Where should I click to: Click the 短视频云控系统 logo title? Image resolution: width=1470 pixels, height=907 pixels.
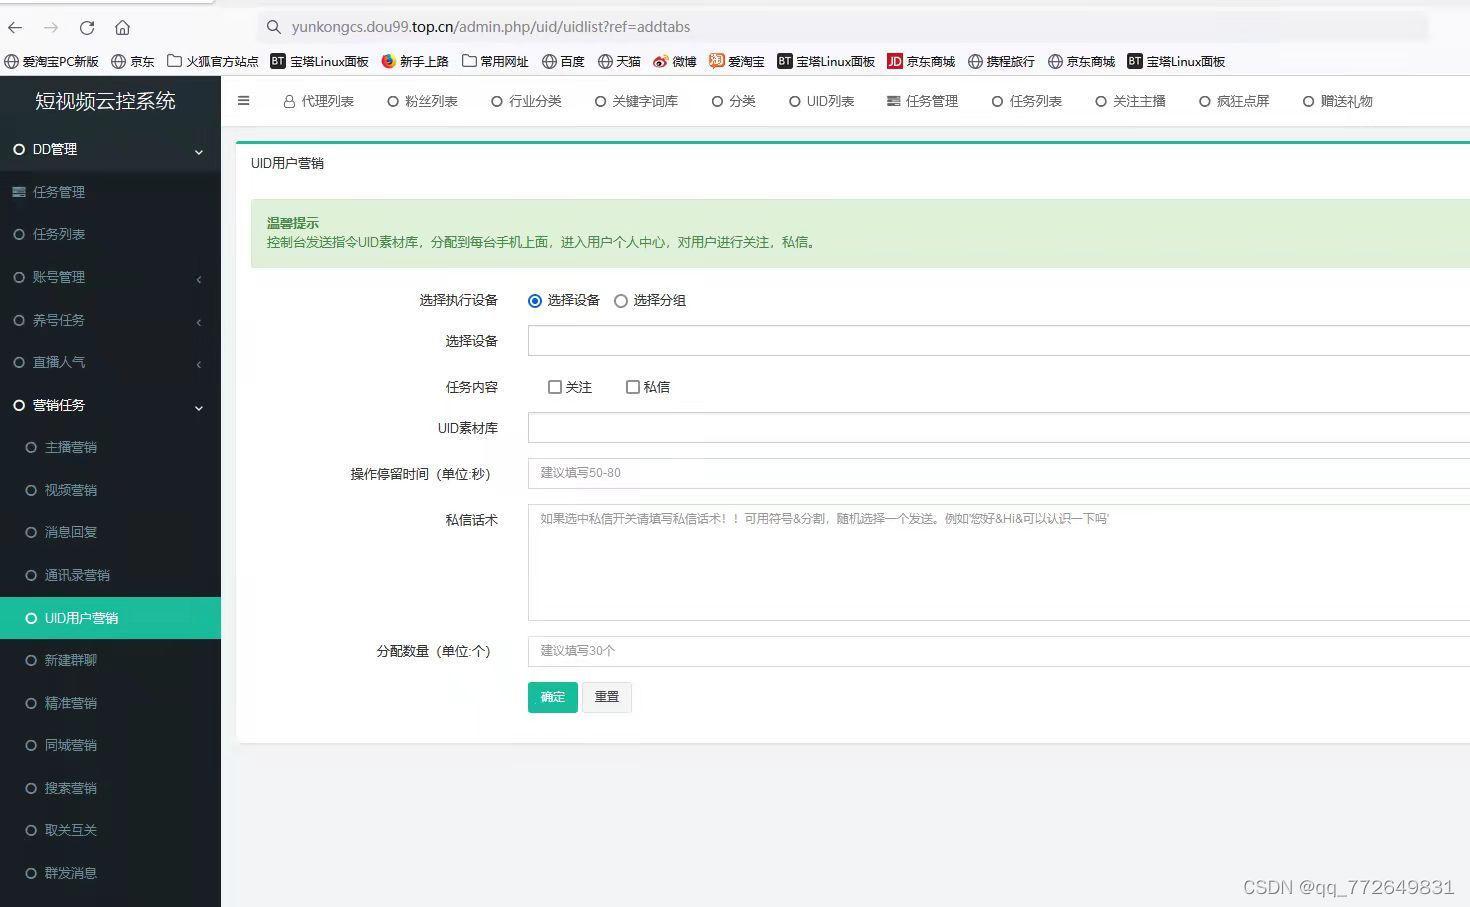(x=105, y=101)
